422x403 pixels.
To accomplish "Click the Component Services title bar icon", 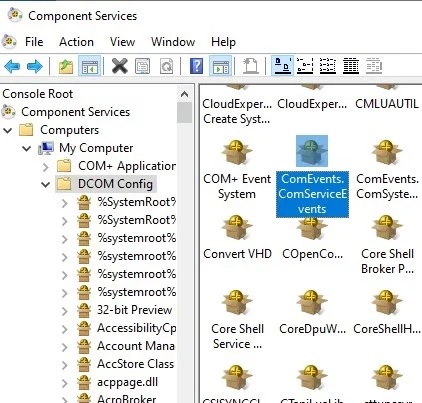I will (x=15, y=15).
